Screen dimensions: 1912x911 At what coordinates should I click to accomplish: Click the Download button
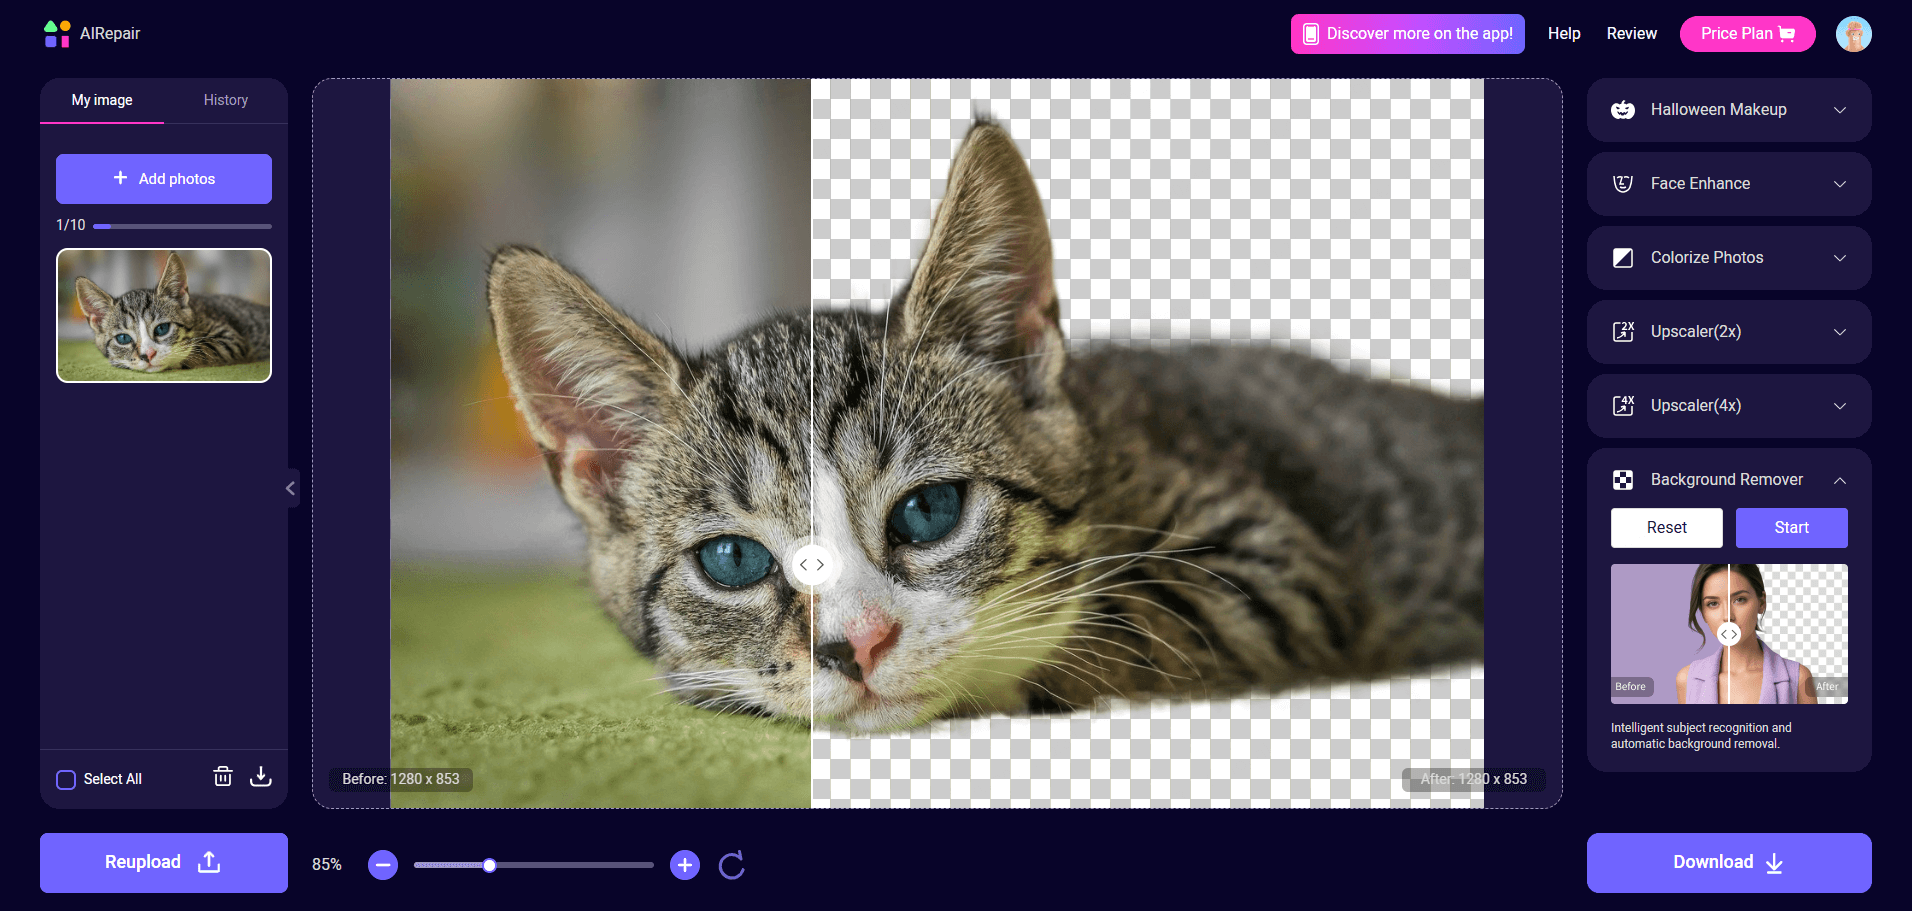pyautogui.click(x=1728, y=862)
